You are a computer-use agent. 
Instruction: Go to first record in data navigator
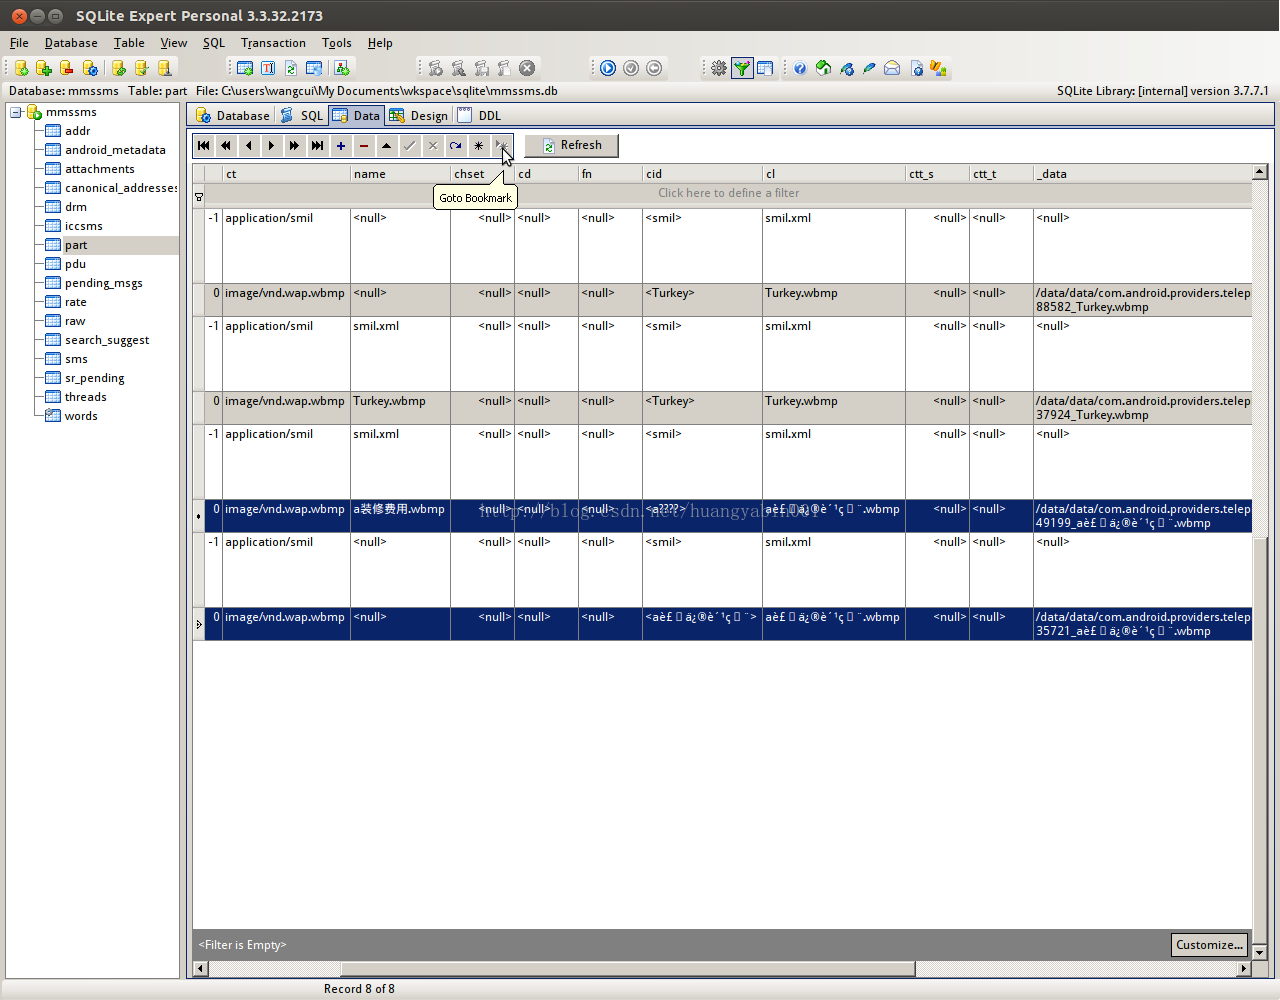click(204, 146)
